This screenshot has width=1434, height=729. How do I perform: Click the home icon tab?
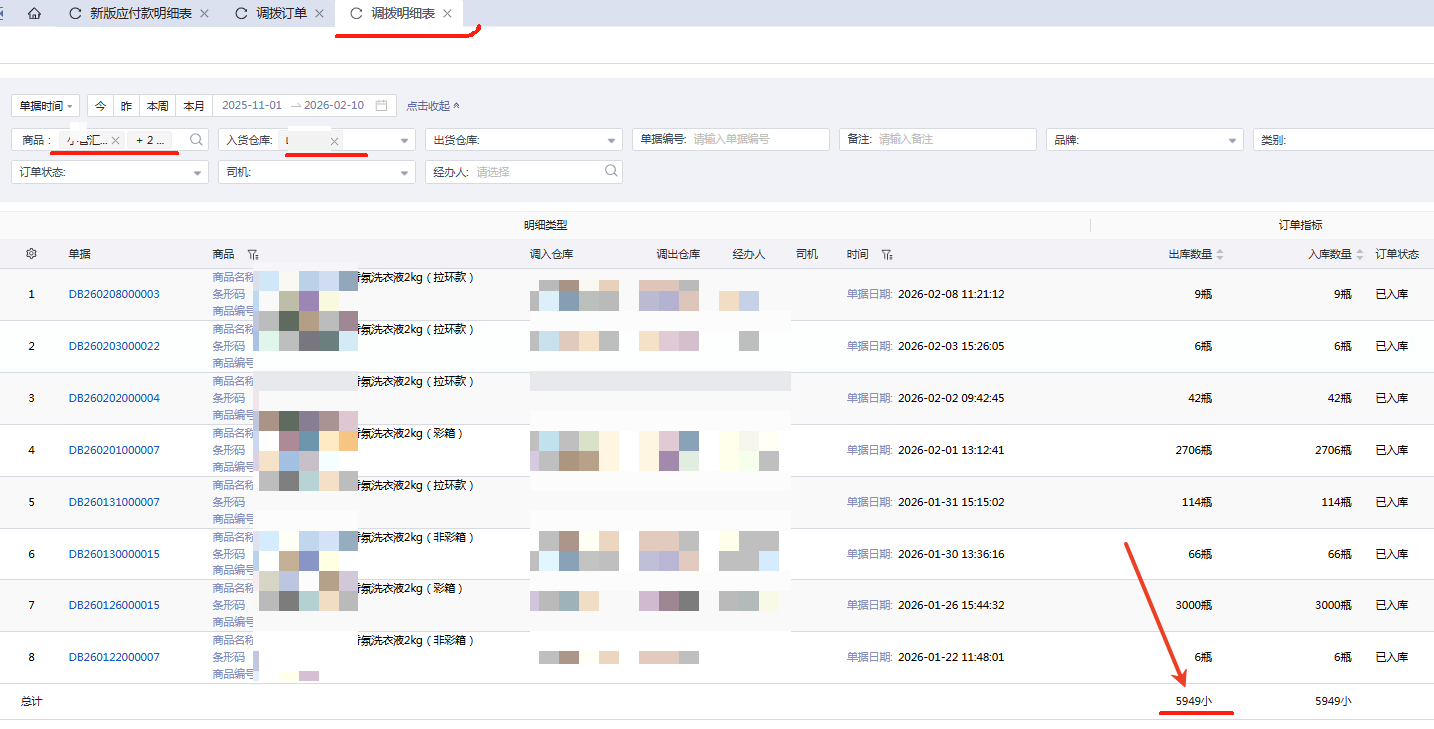coord(35,14)
